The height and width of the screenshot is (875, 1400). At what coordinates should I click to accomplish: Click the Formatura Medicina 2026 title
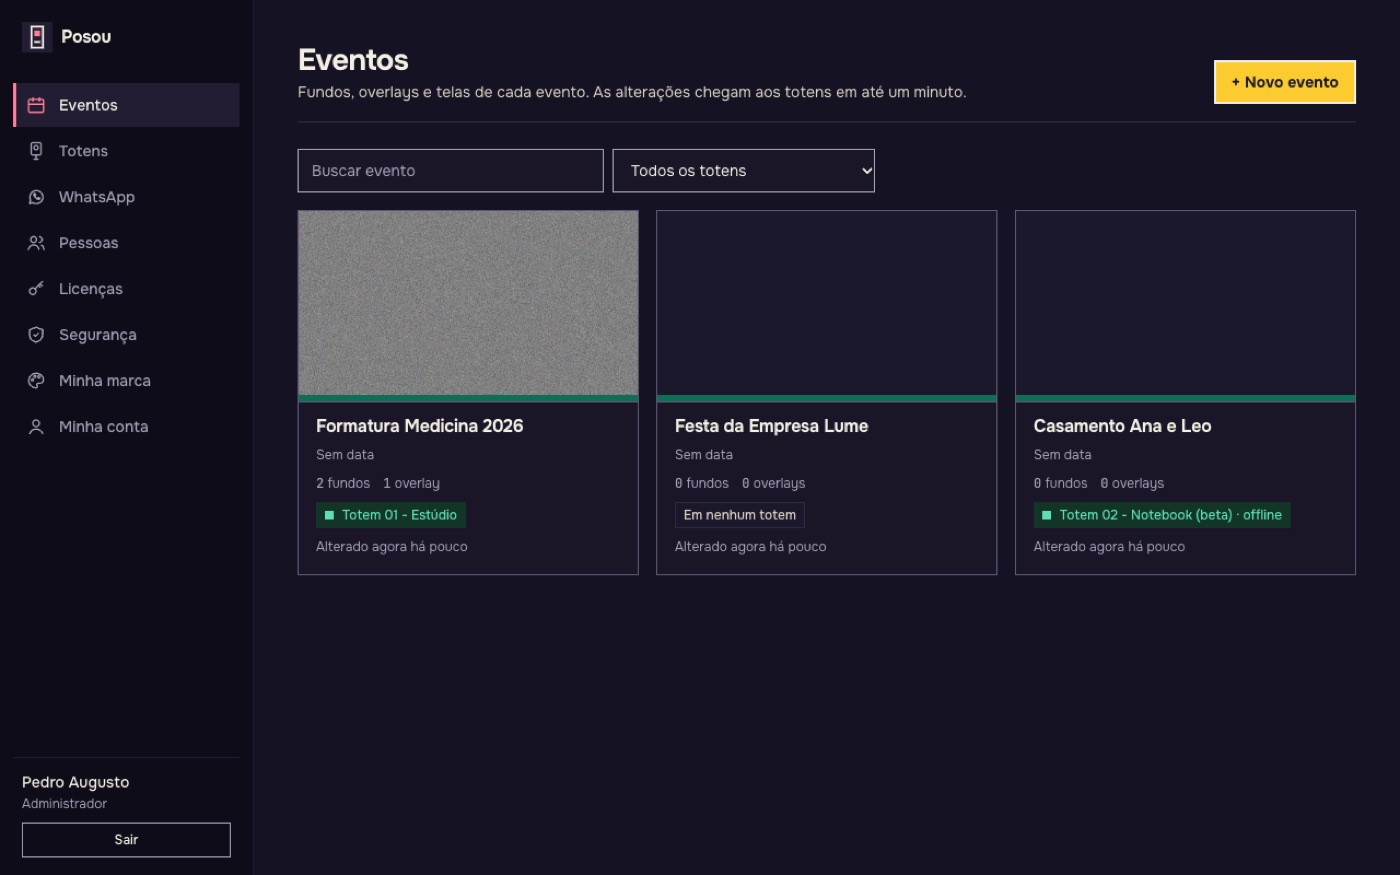point(420,426)
